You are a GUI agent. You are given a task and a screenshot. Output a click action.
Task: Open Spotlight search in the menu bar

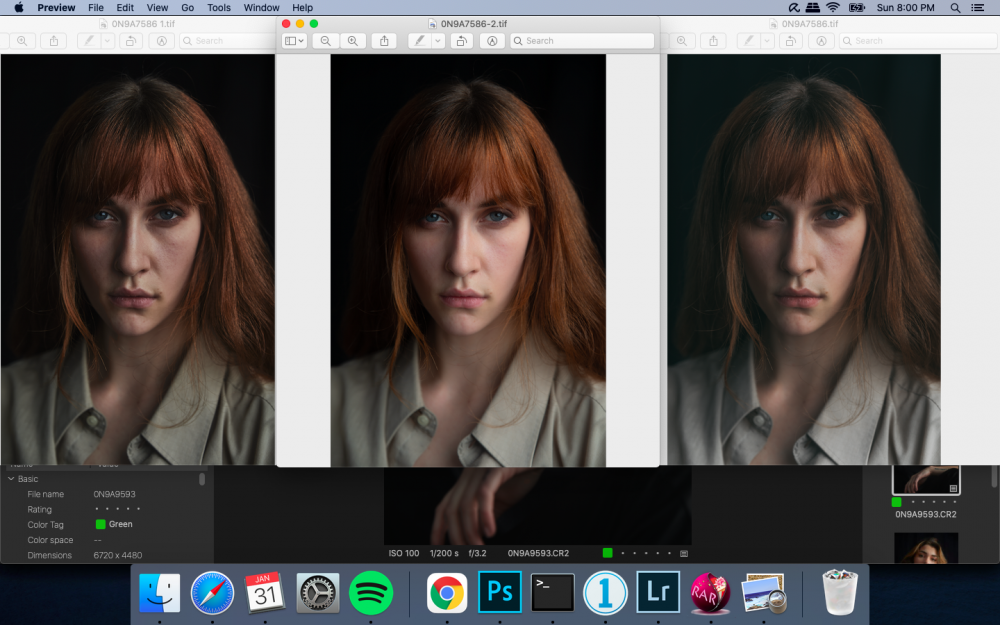[954, 7]
